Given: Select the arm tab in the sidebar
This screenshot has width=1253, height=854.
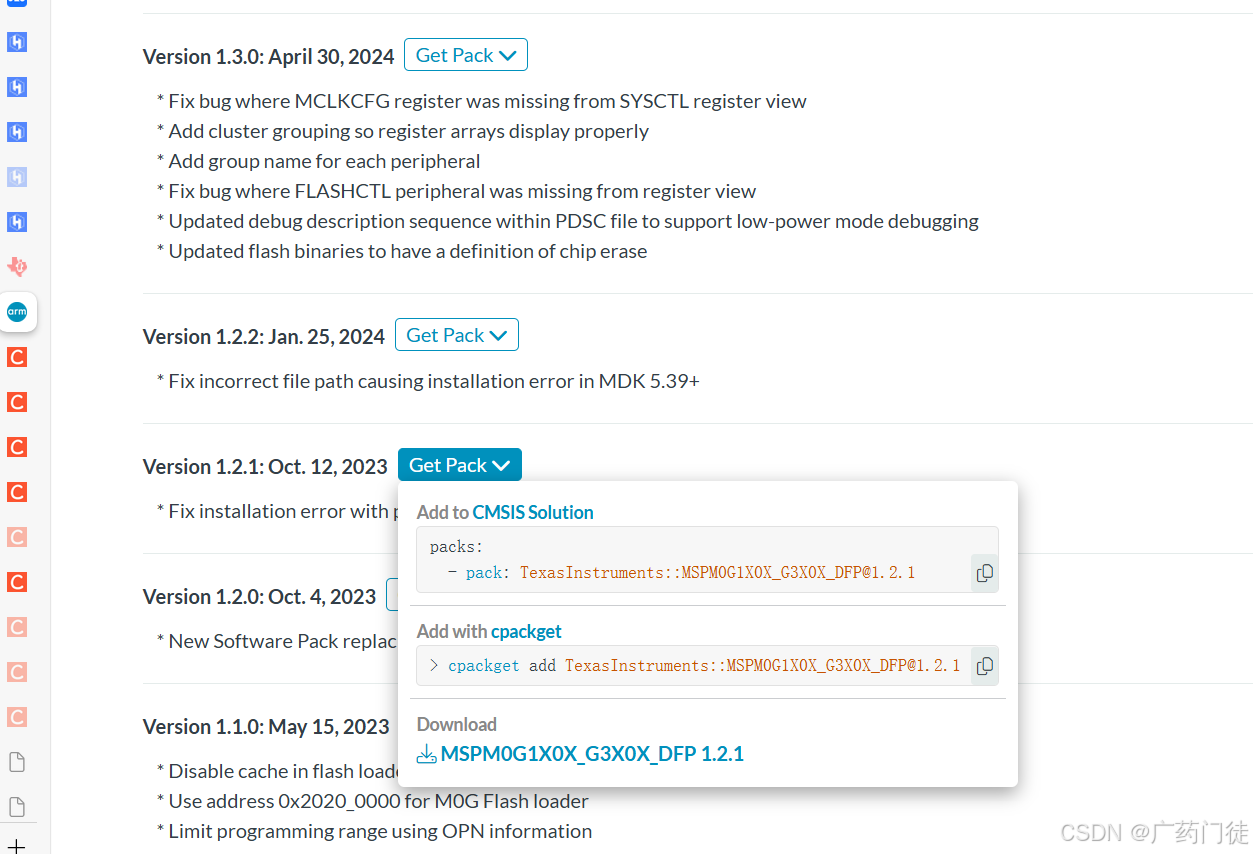Looking at the screenshot, I should [17, 312].
